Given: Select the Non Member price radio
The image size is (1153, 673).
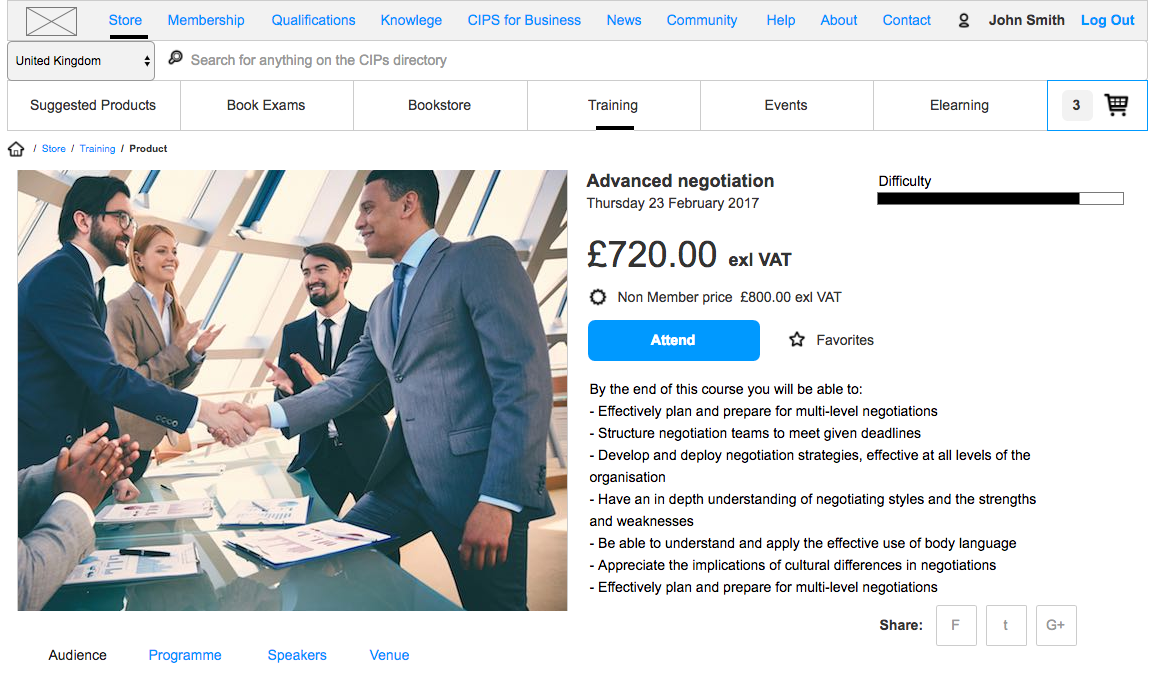Looking at the screenshot, I should pyautogui.click(x=598, y=297).
